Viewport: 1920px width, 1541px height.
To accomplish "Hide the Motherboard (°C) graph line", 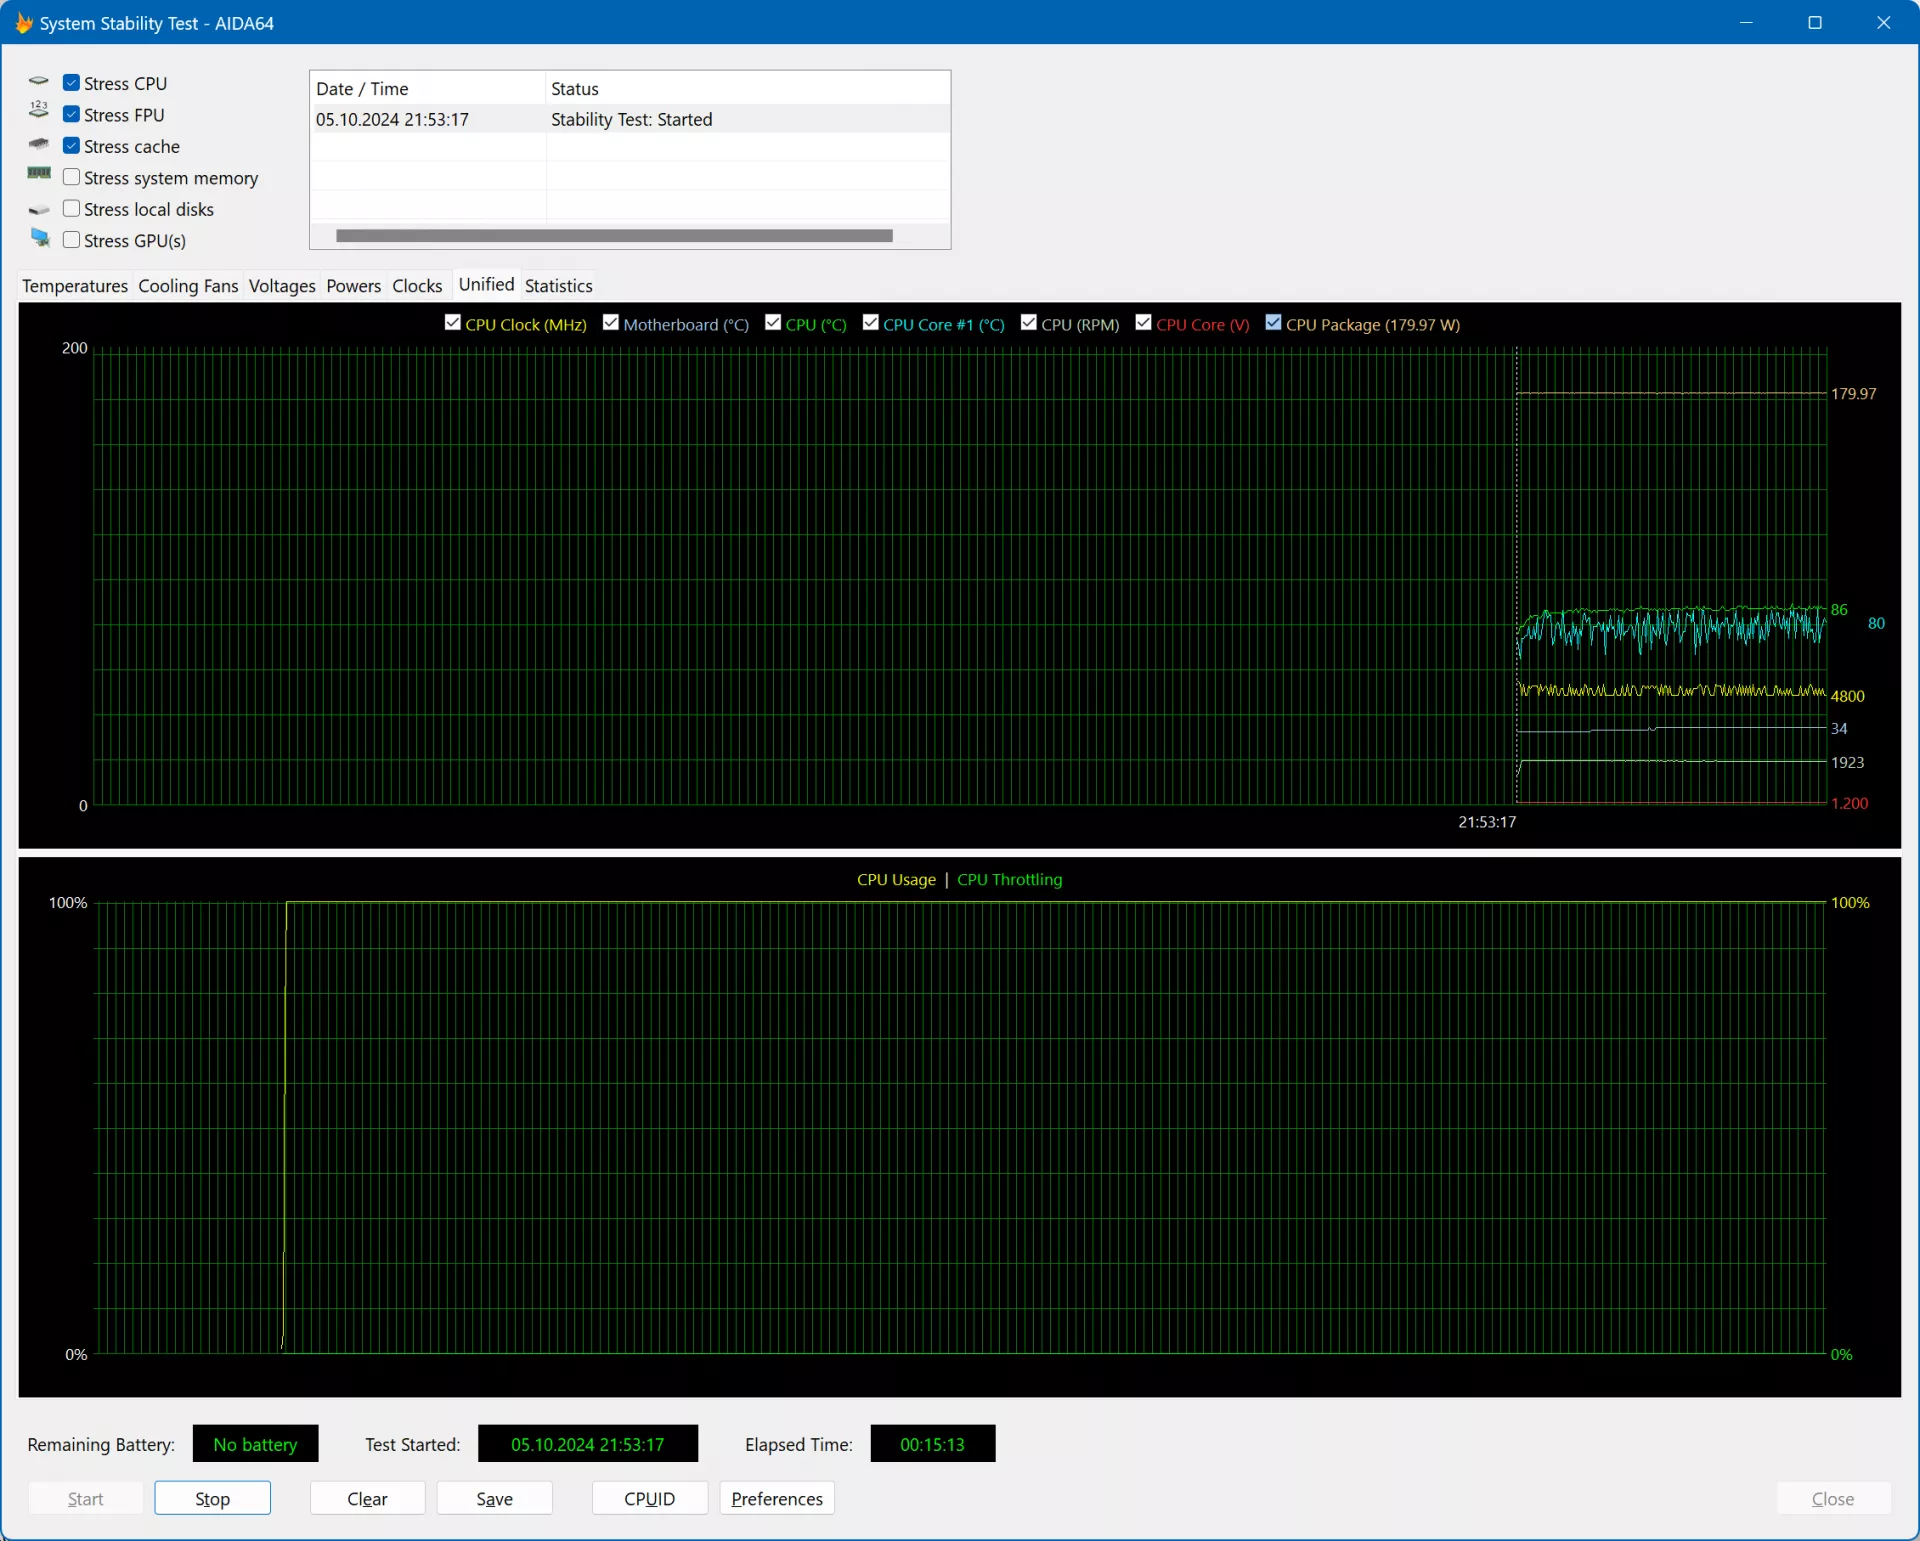I will (x=611, y=322).
